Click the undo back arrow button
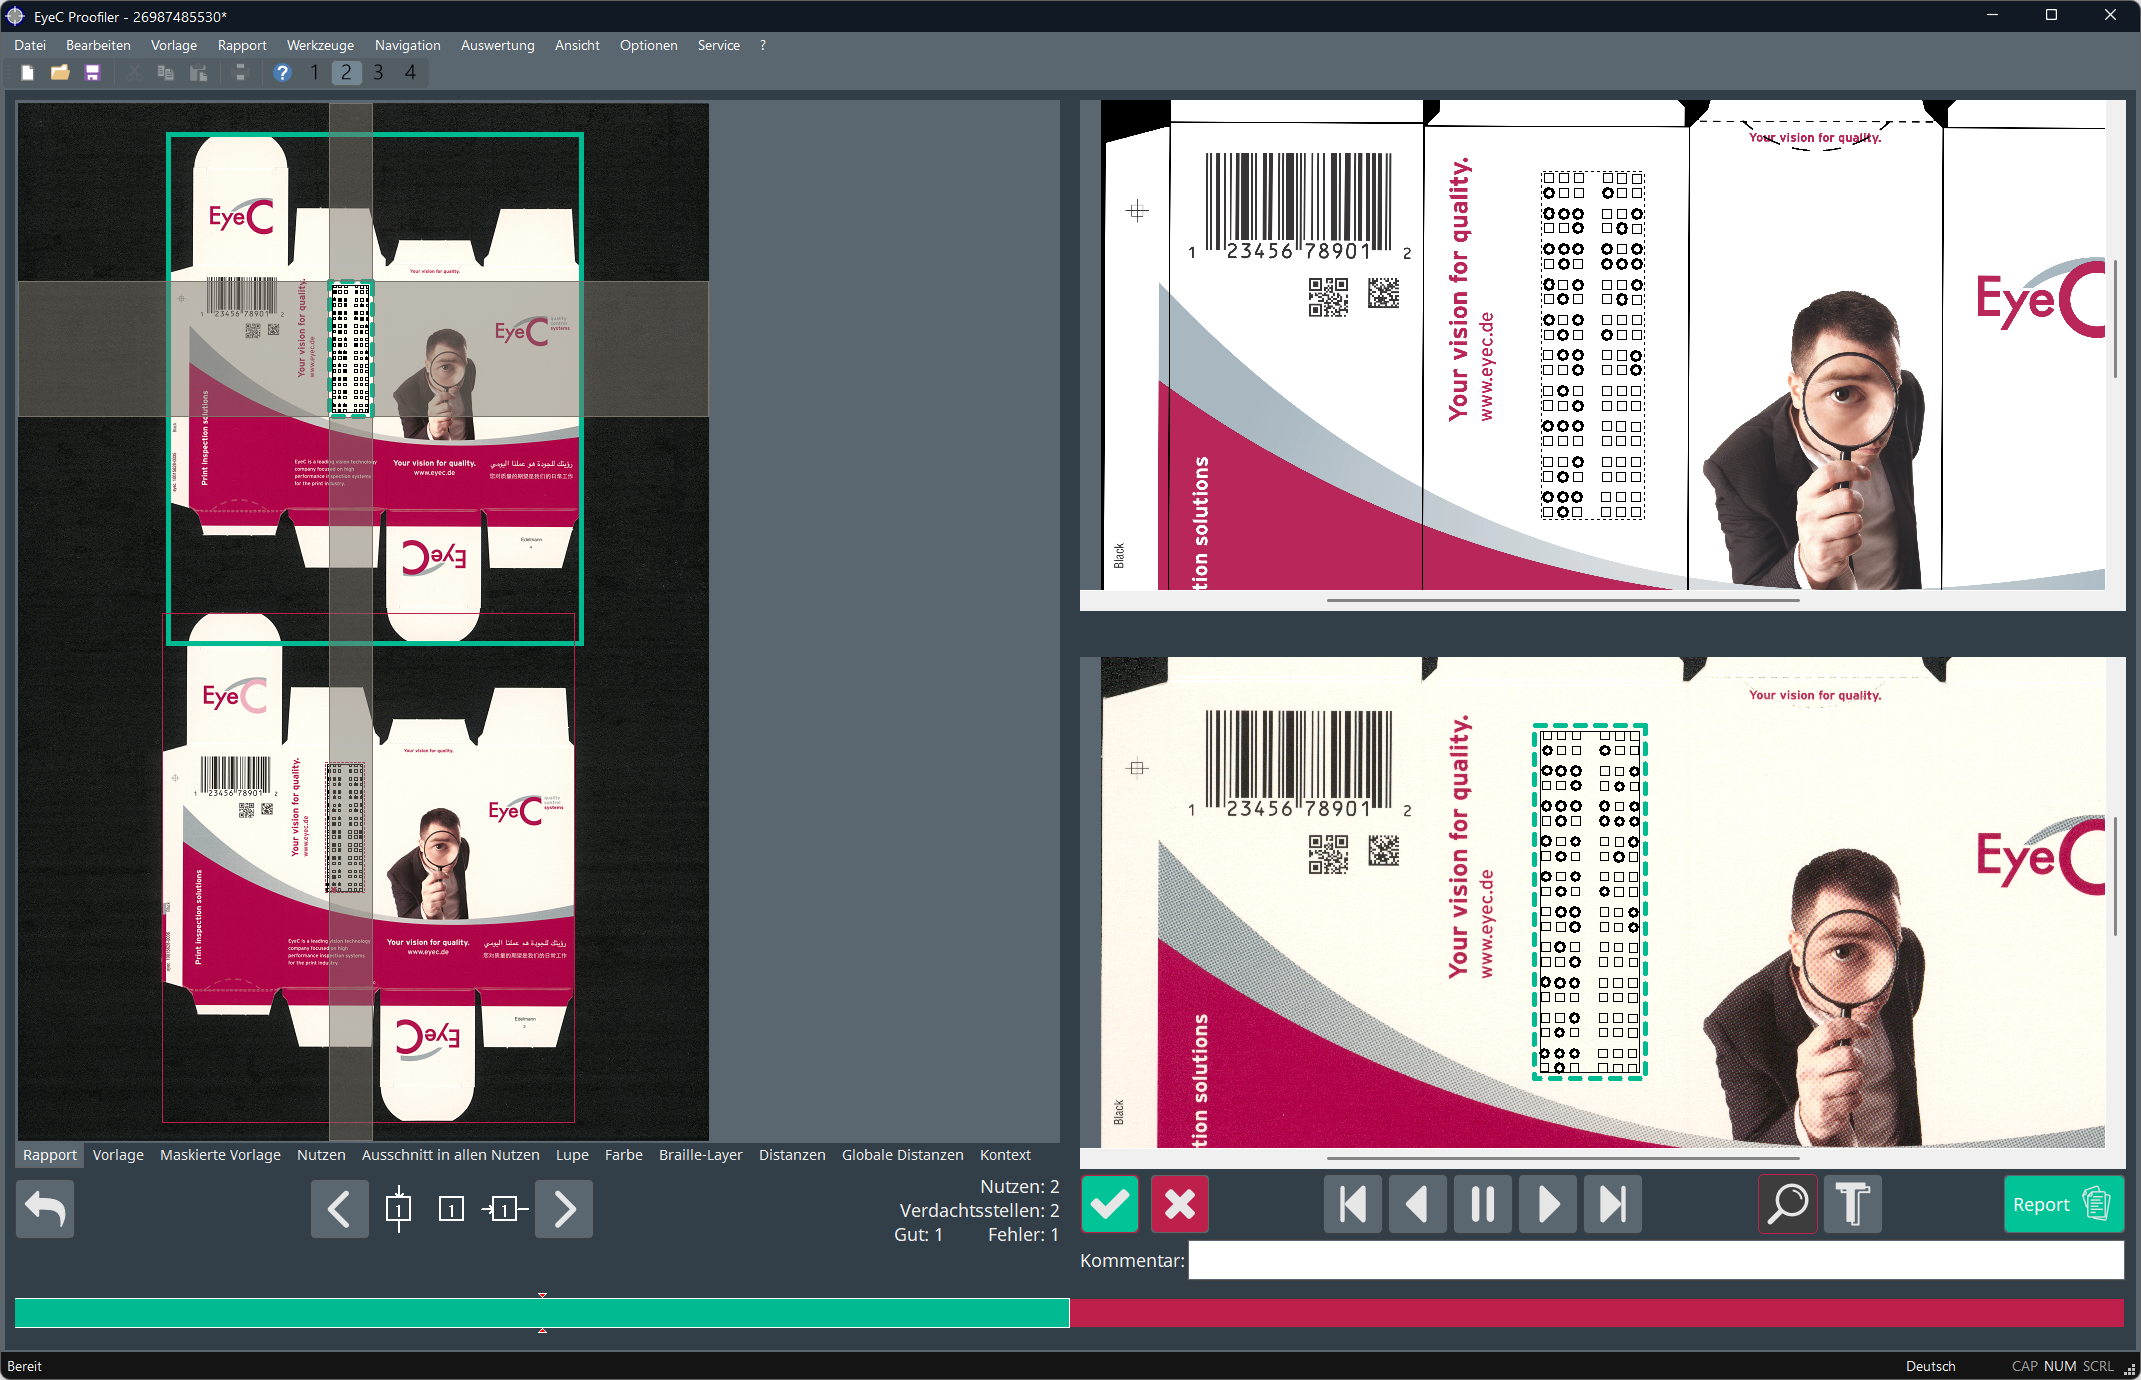The image size is (2141, 1380). click(x=45, y=1209)
